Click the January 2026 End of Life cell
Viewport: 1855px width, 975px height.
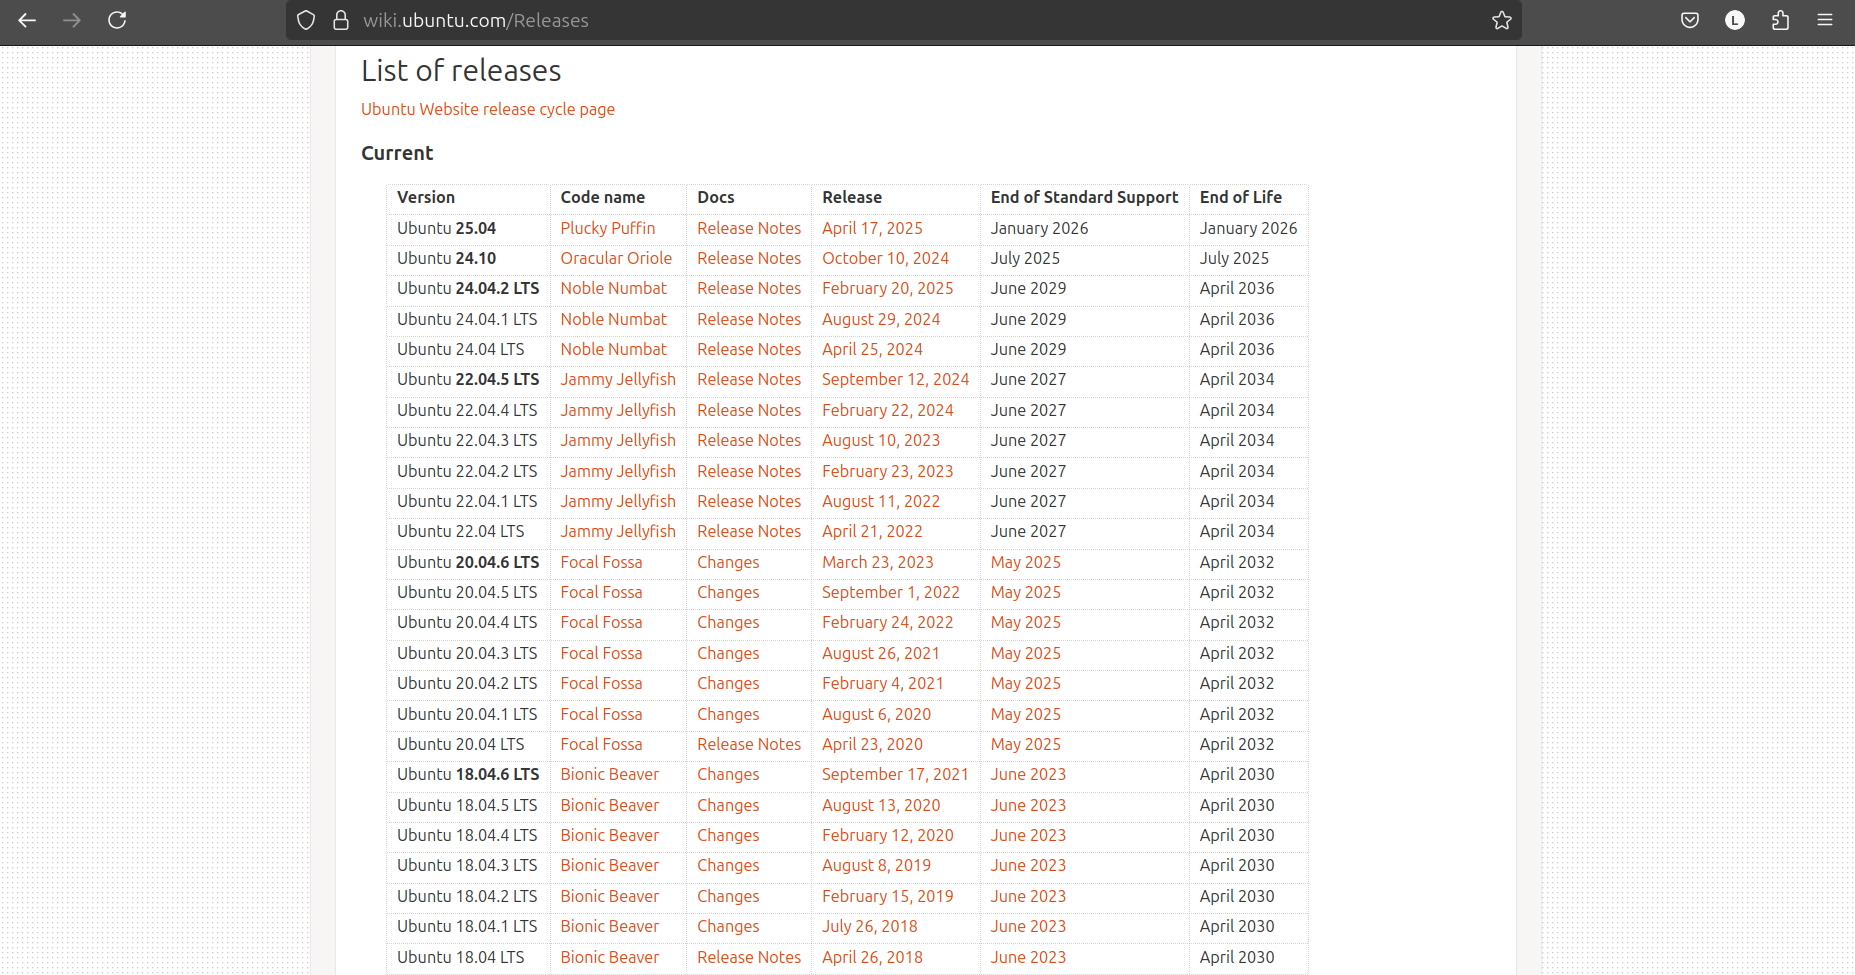point(1248,228)
